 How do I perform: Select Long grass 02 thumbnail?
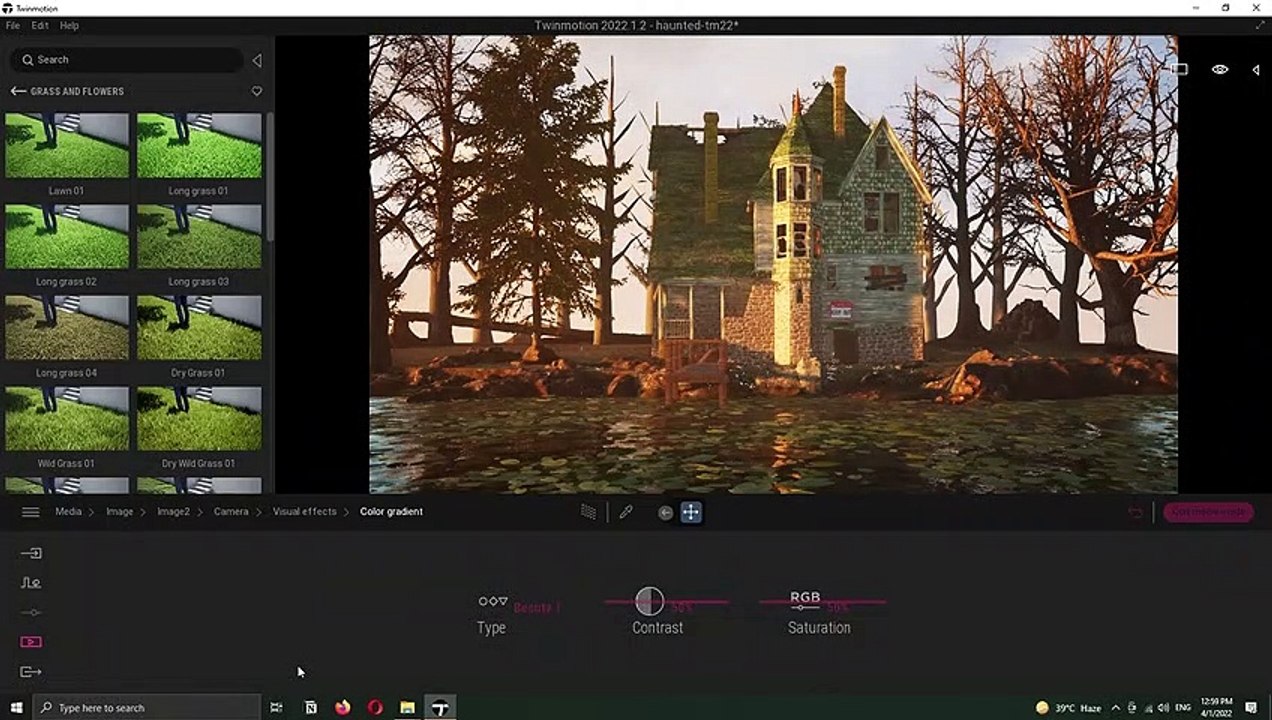pos(67,237)
